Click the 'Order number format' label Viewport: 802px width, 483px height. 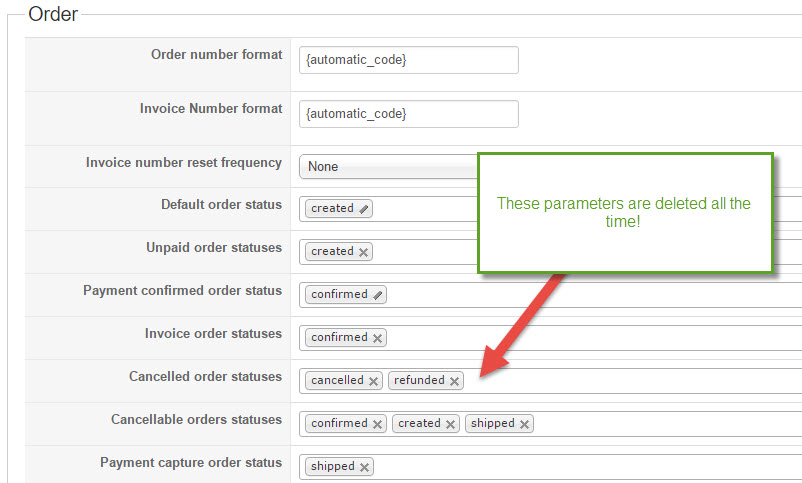pyautogui.click(x=216, y=54)
